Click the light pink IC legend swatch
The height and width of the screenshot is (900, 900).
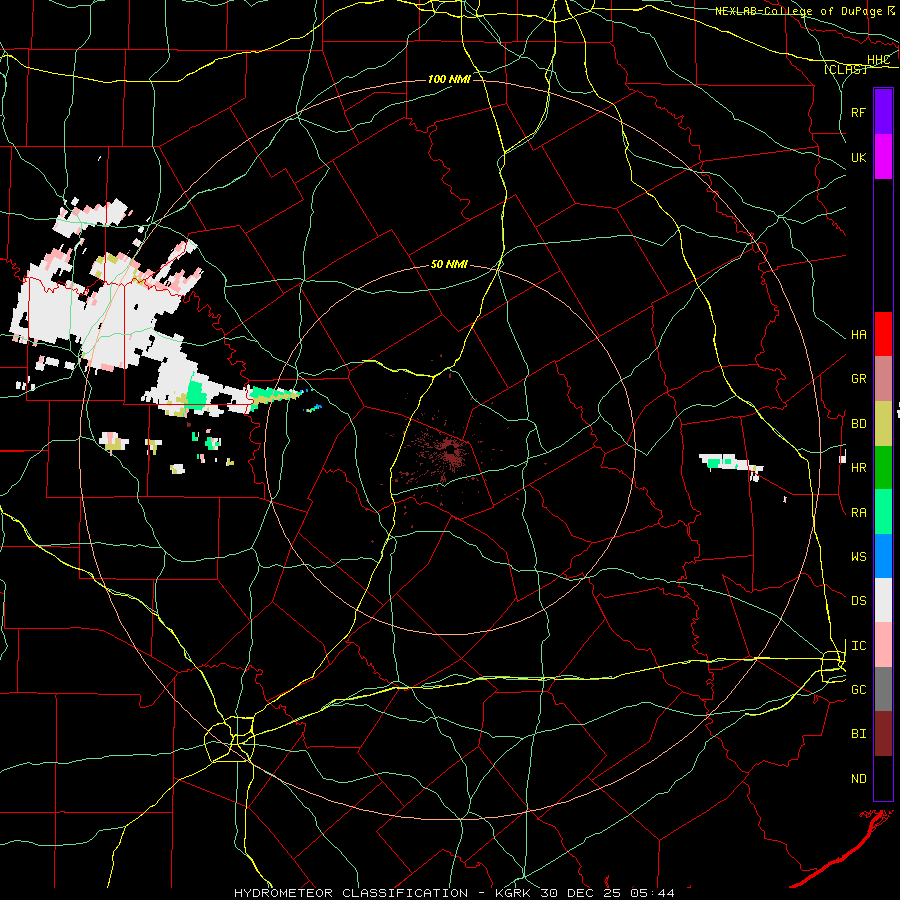click(x=883, y=645)
